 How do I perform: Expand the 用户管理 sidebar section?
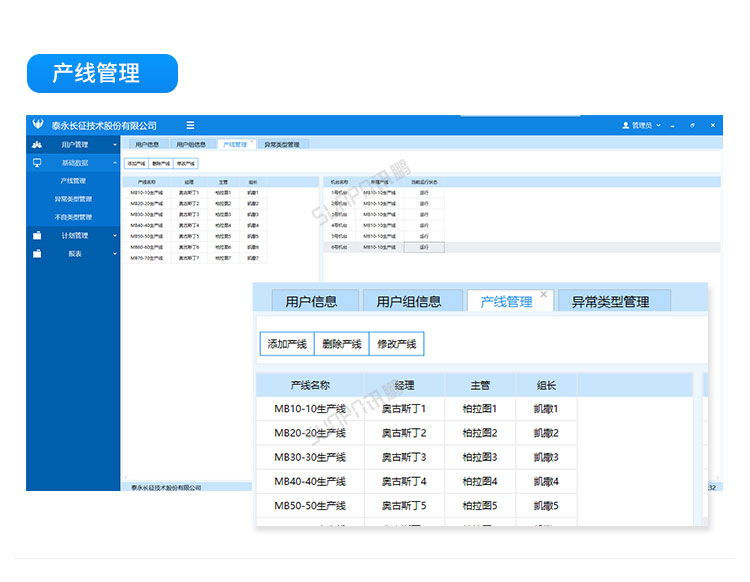tap(114, 145)
